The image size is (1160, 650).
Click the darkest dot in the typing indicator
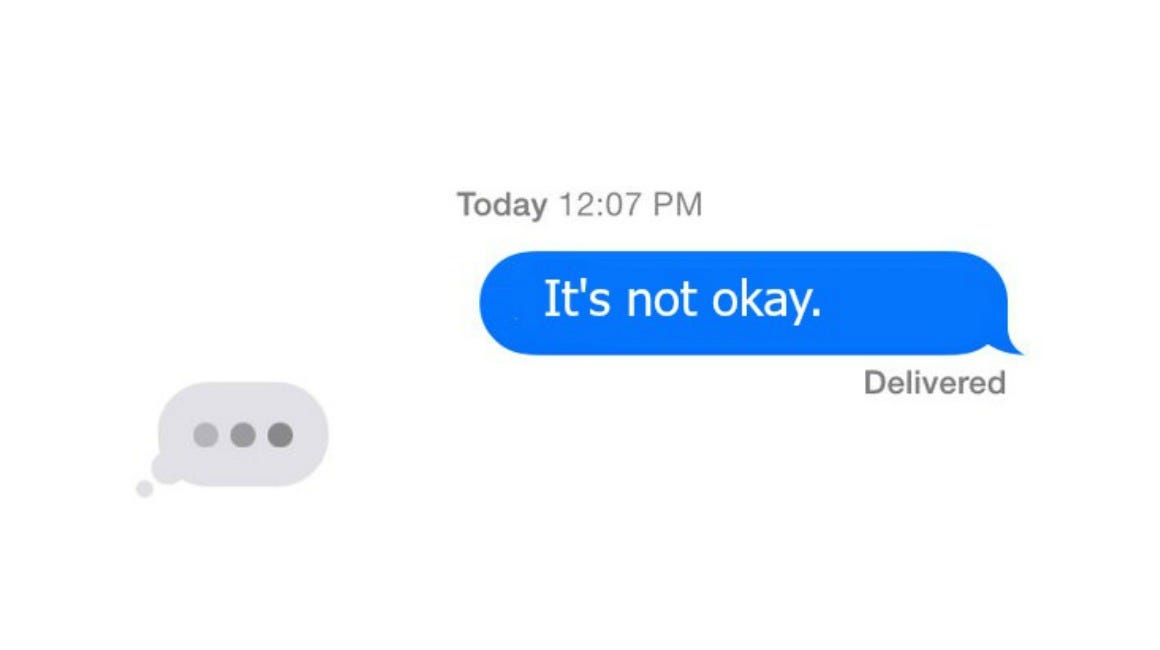point(280,435)
